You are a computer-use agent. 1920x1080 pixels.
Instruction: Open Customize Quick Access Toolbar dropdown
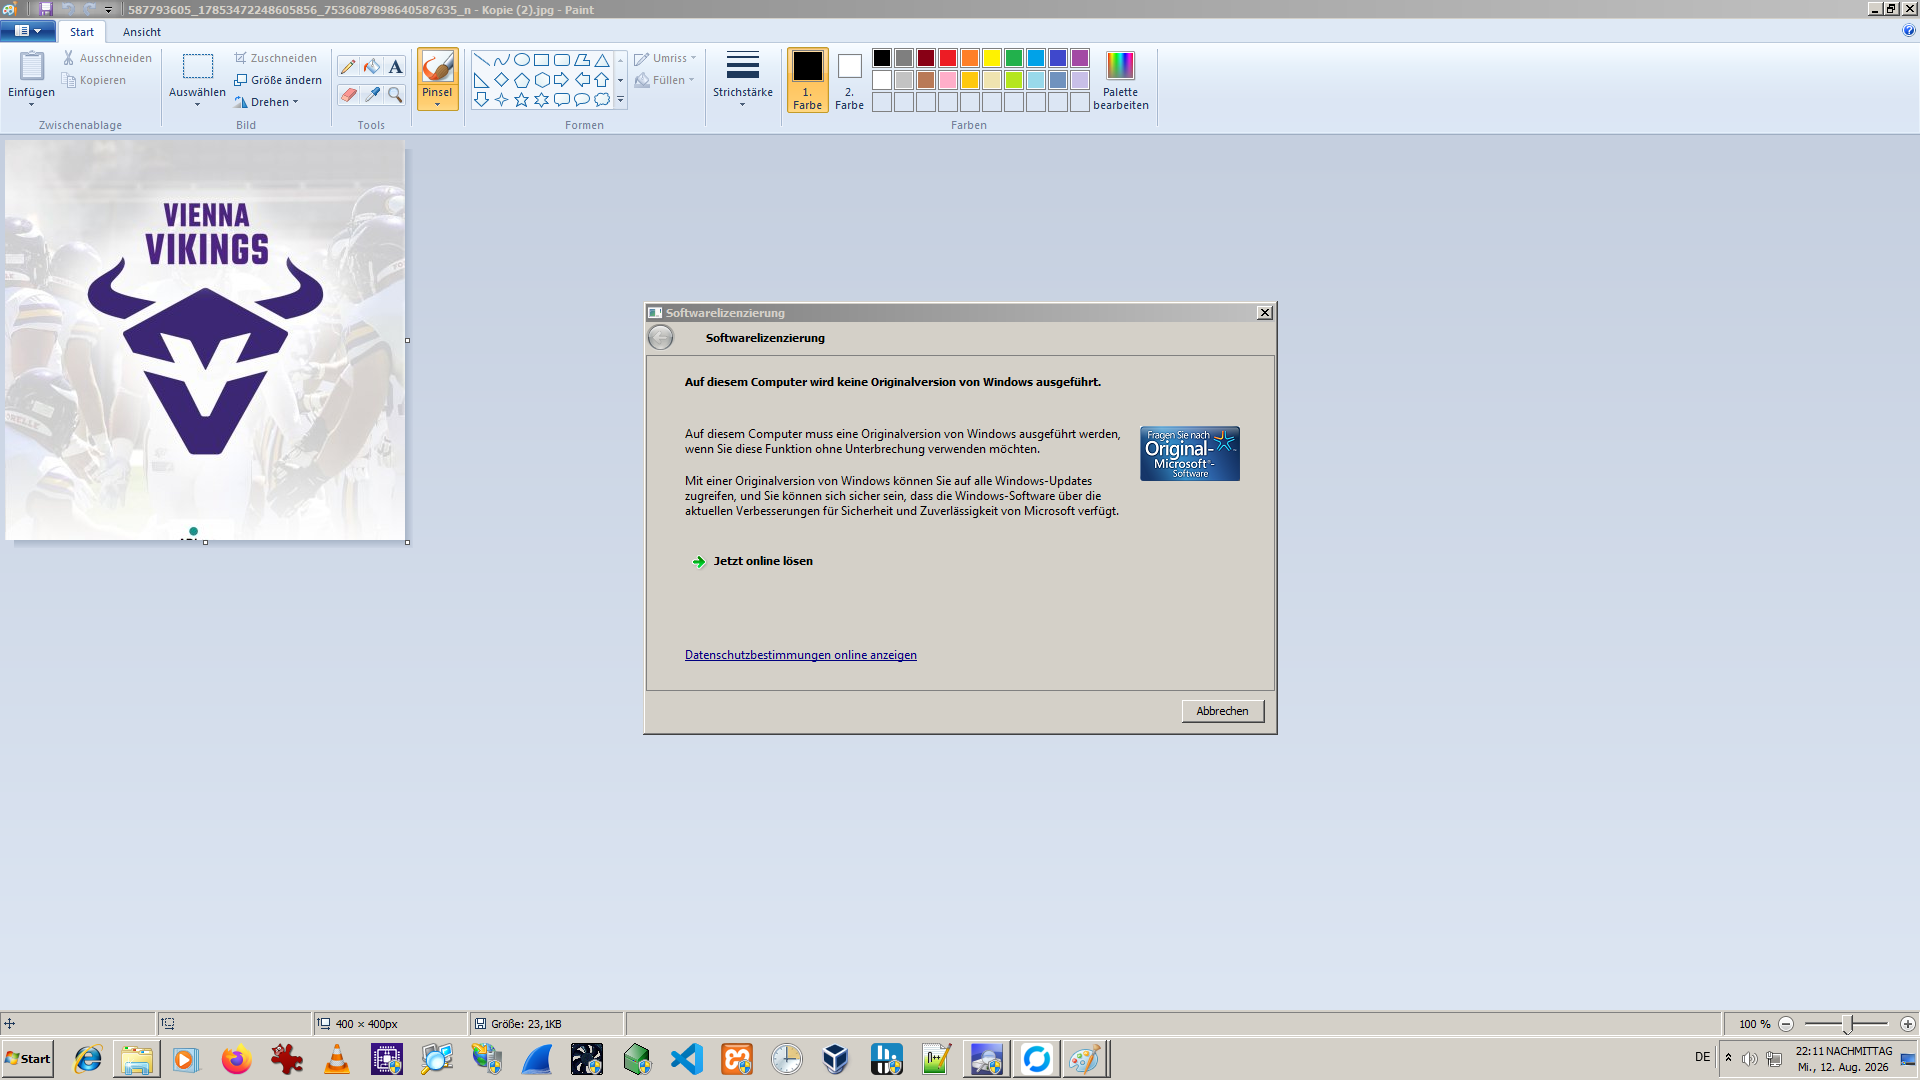click(108, 9)
